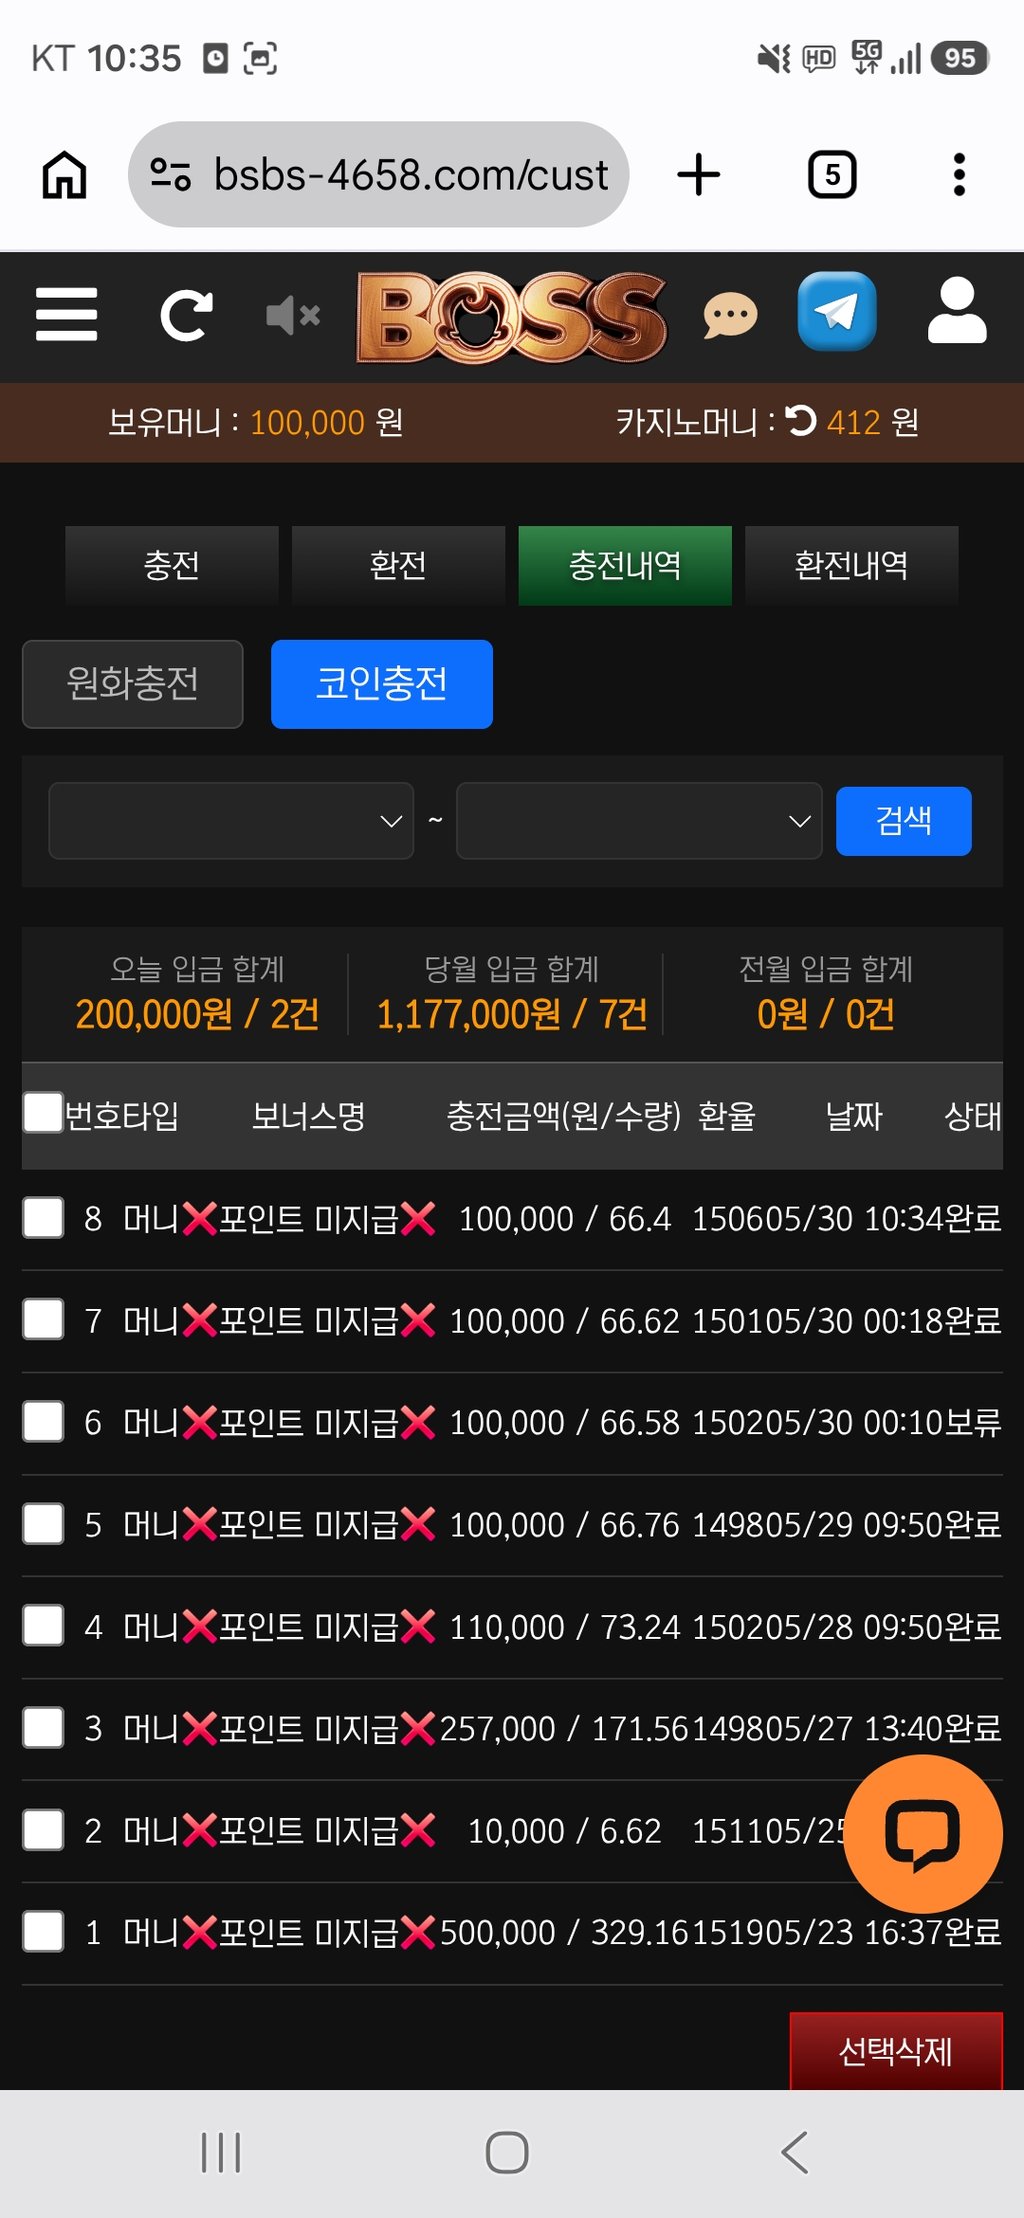The image size is (1024, 2218).
Task: Open the orange floating live chat button
Action: (x=923, y=1834)
